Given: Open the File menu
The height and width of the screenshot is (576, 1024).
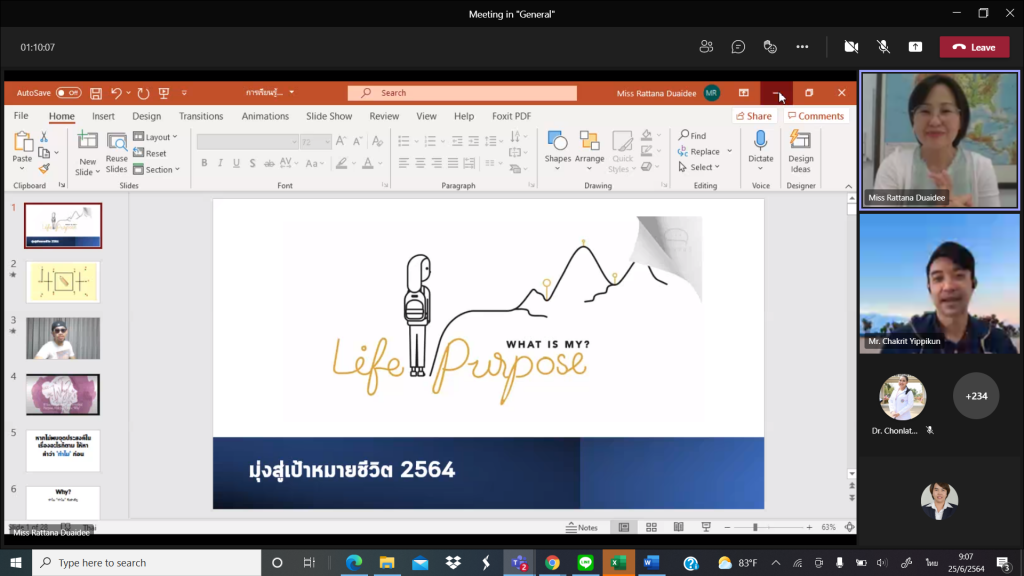Looking at the screenshot, I should (x=21, y=116).
